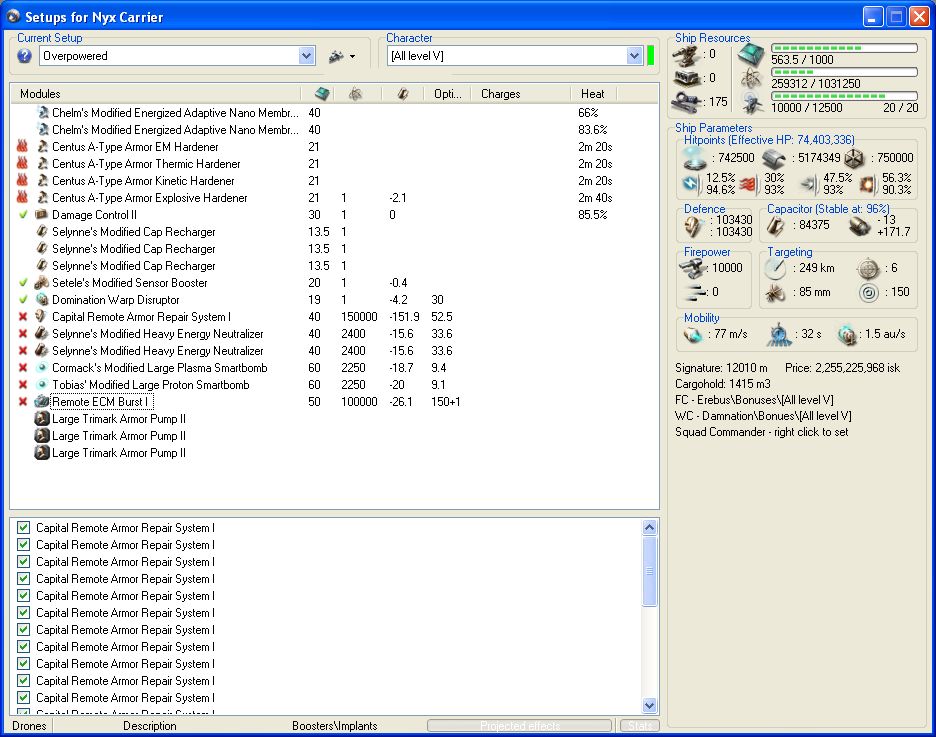Toggle overheat flame on Centus A-Type Armor Kinetic Hardener
The height and width of the screenshot is (737, 936).
coord(23,181)
